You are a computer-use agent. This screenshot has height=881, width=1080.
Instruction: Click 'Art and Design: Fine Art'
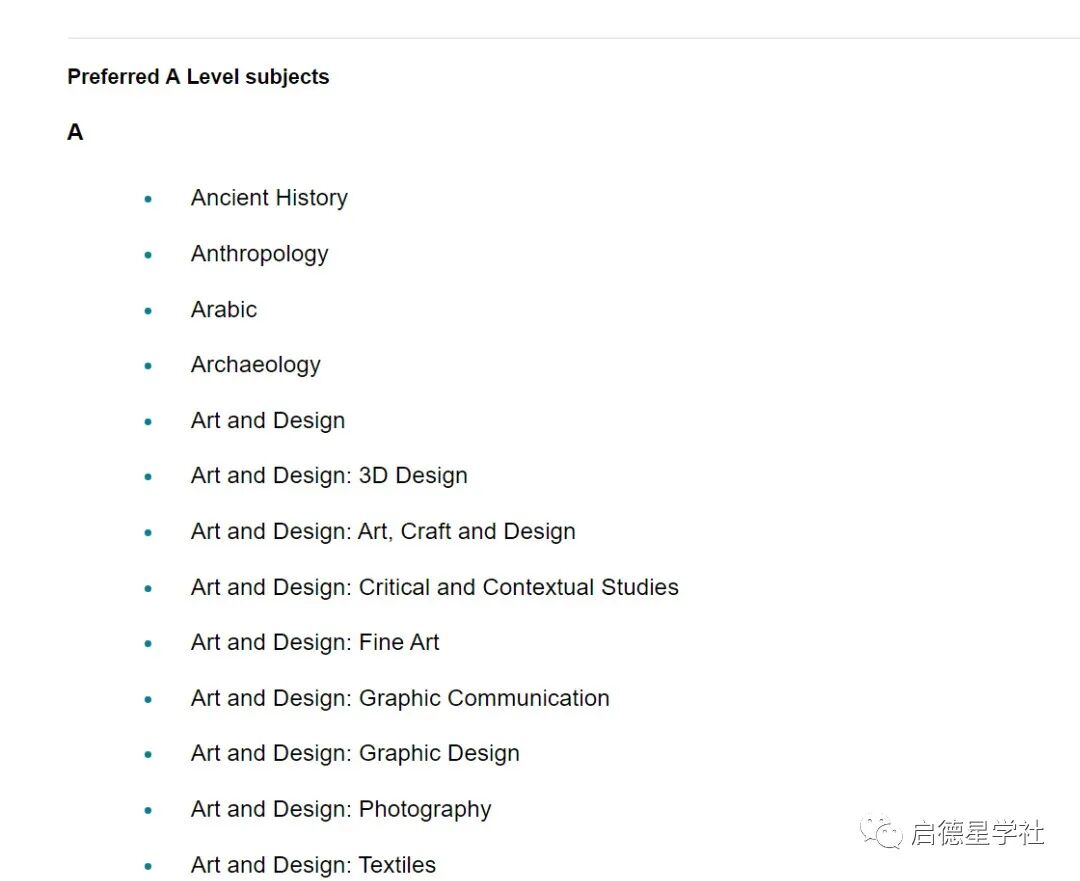click(x=315, y=642)
